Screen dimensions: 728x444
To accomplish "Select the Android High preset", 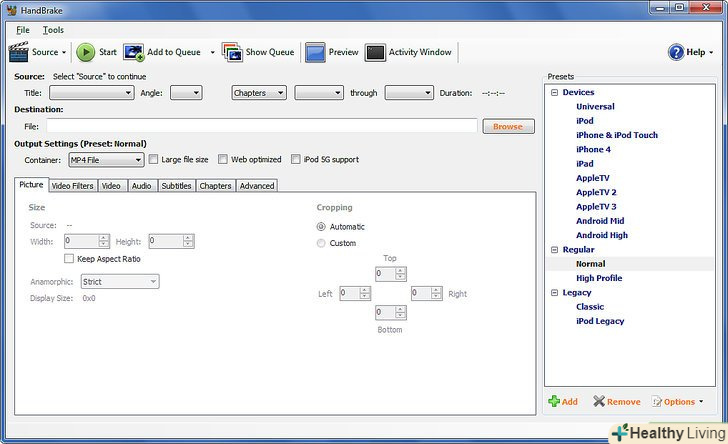I will 602,235.
